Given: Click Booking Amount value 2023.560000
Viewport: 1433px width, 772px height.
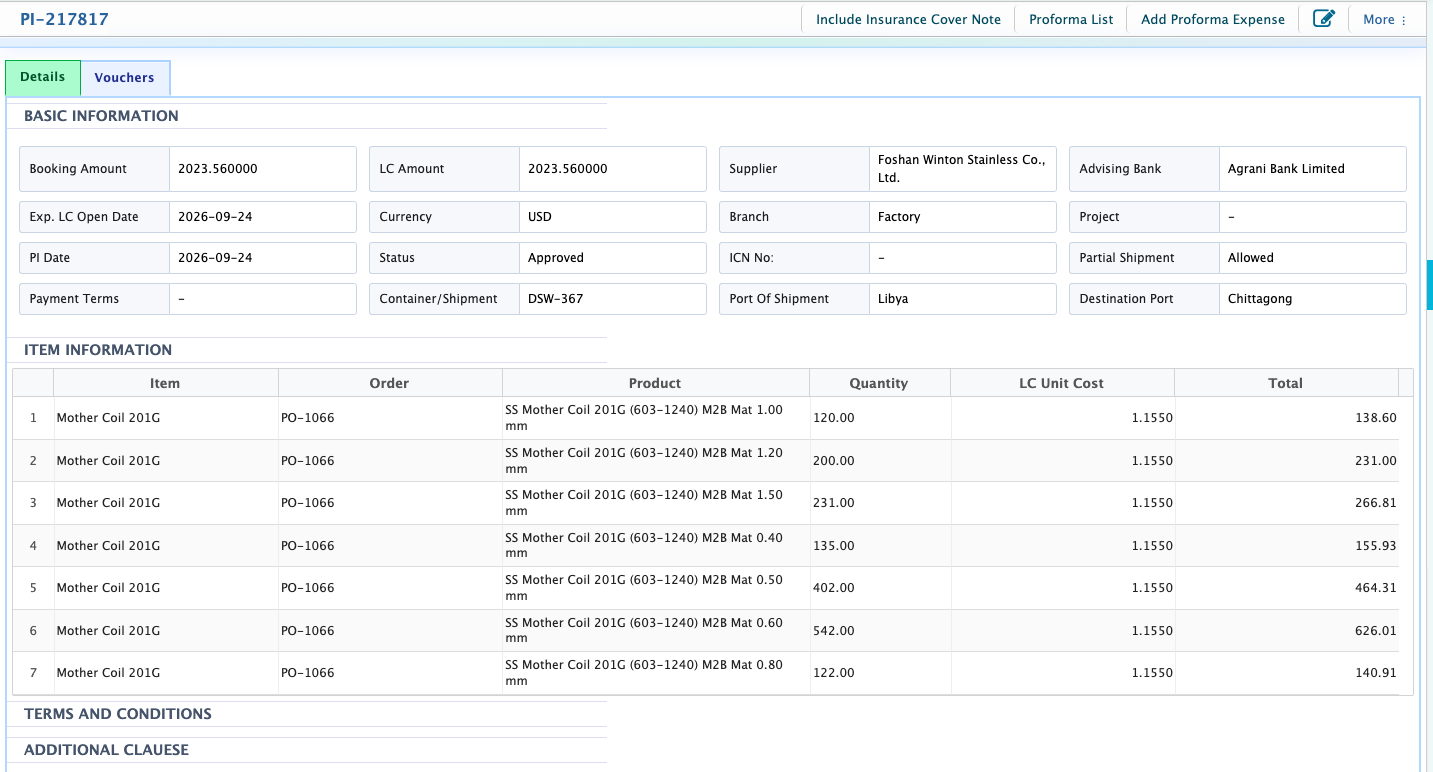Looking at the screenshot, I should [218, 169].
